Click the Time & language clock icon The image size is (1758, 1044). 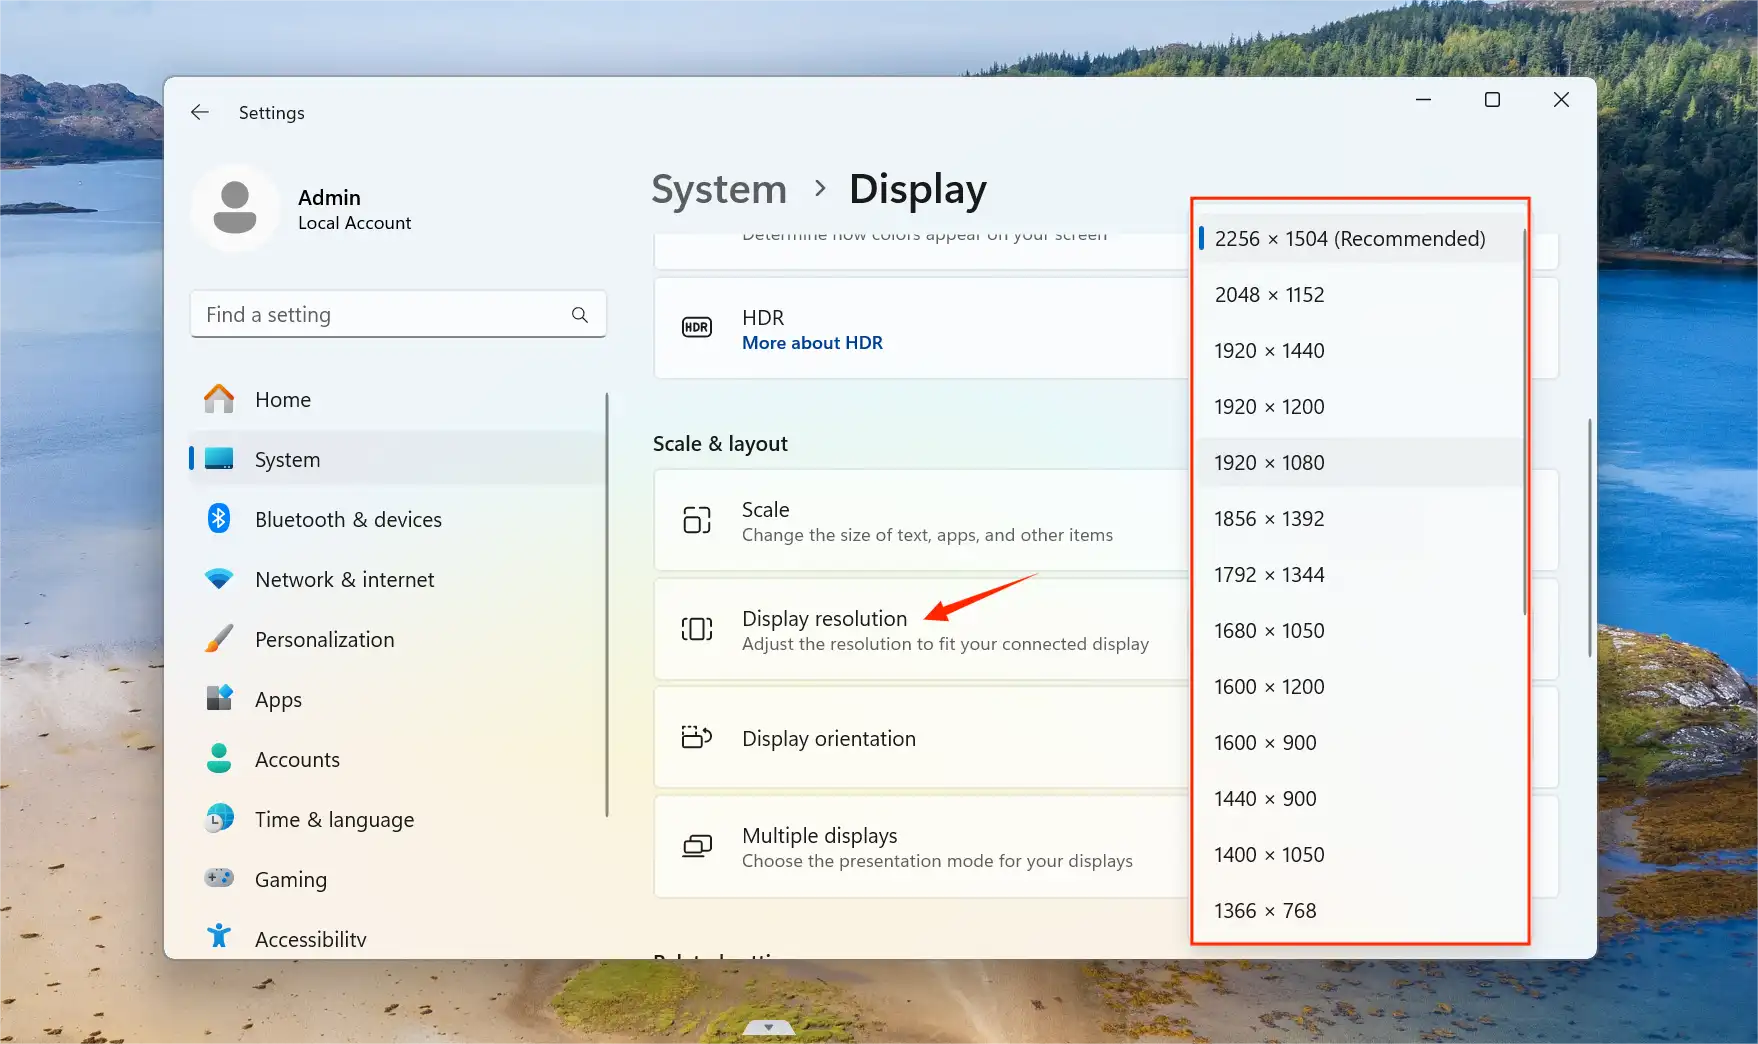coord(219,819)
